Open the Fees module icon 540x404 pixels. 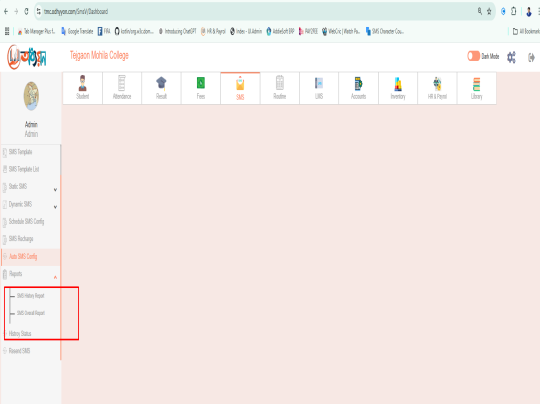201,83
